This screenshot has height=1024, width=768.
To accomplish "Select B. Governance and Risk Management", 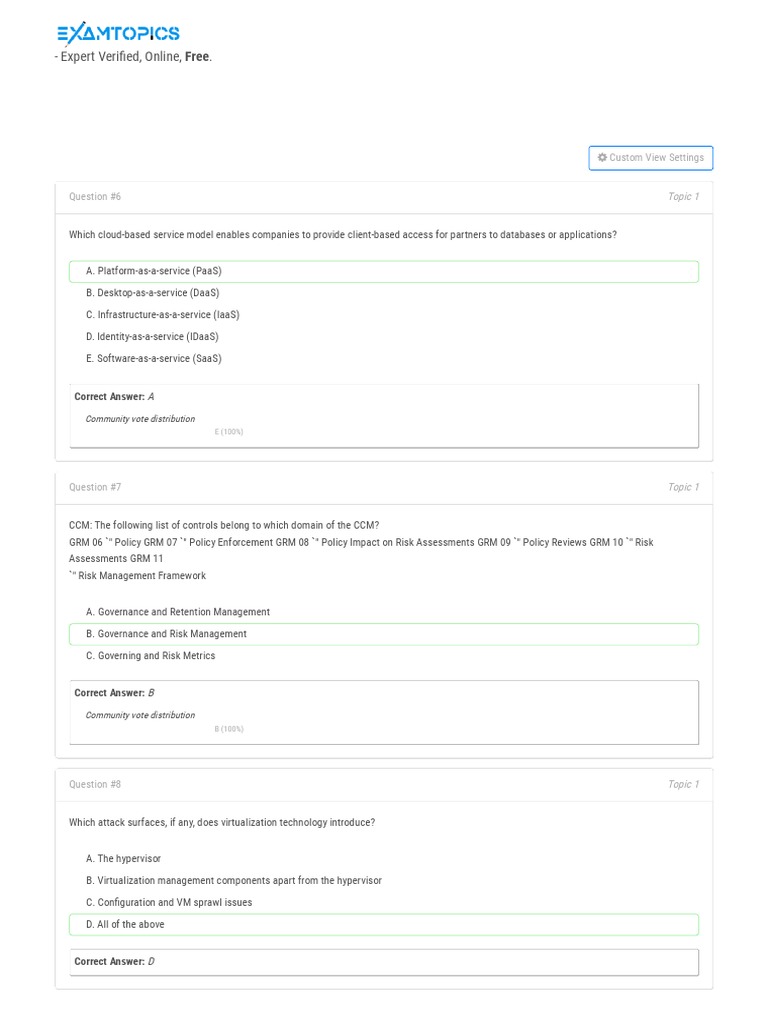I will [x=166, y=634].
